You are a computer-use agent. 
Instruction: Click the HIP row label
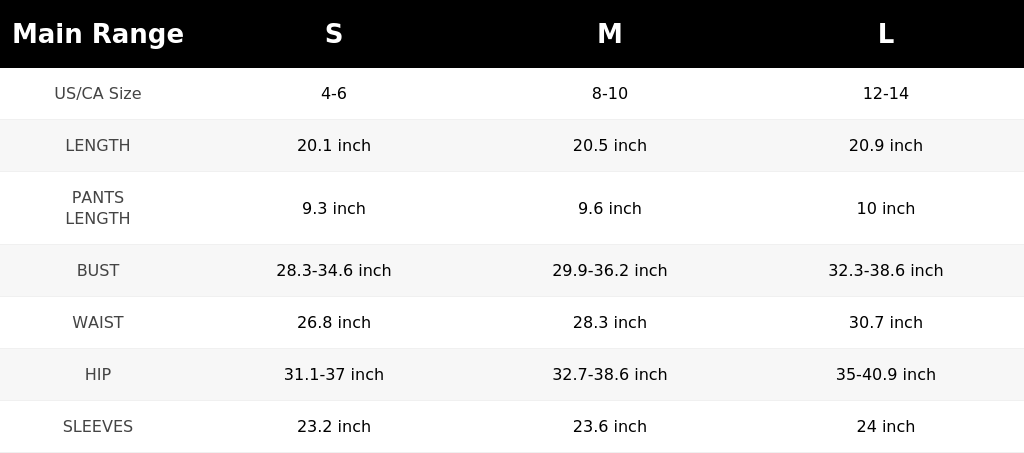(98, 375)
